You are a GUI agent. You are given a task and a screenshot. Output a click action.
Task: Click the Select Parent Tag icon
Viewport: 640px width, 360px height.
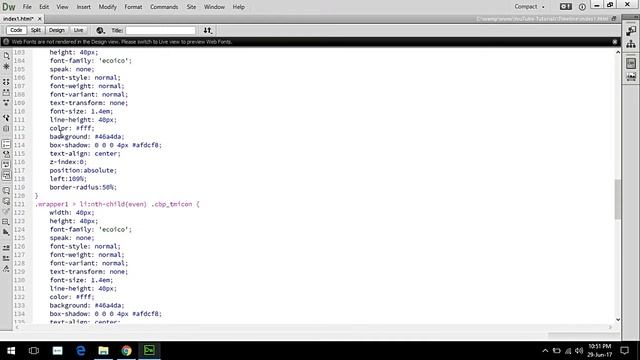6,118
